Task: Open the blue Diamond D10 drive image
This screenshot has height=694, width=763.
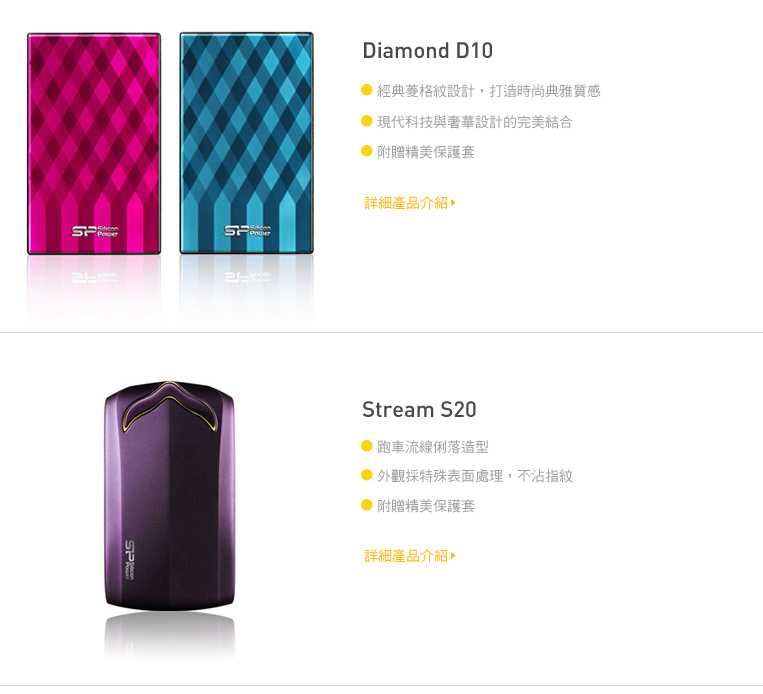Action: pos(247,144)
